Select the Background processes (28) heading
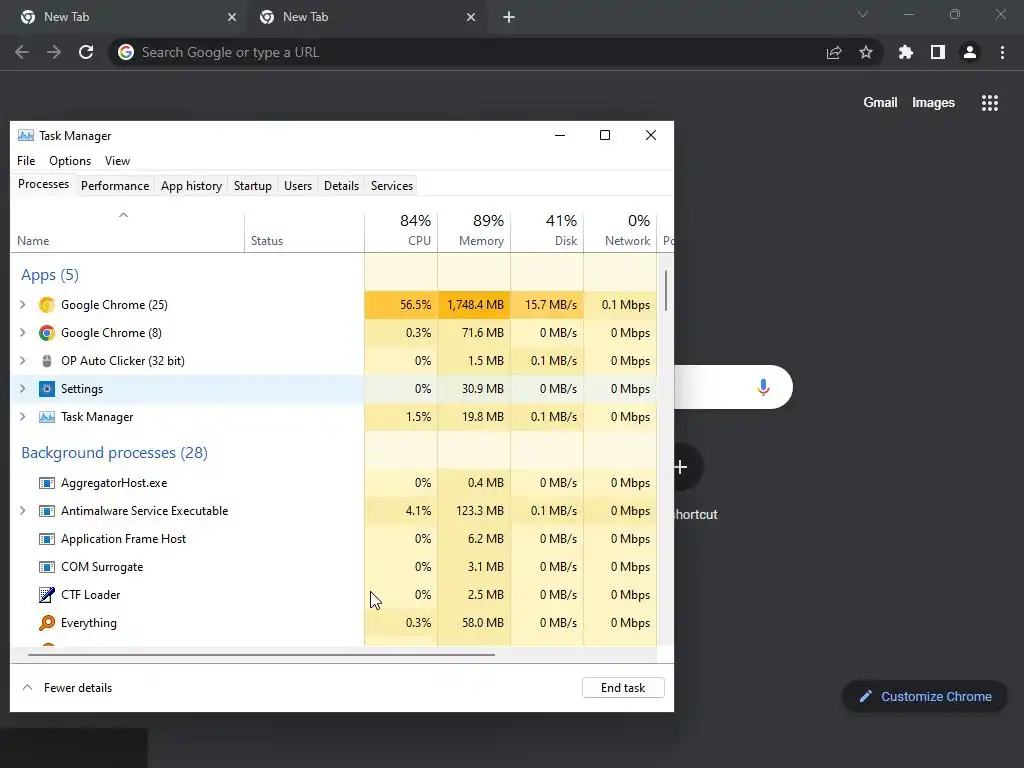This screenshot has width=1024, height=768. tap(114, 453)
